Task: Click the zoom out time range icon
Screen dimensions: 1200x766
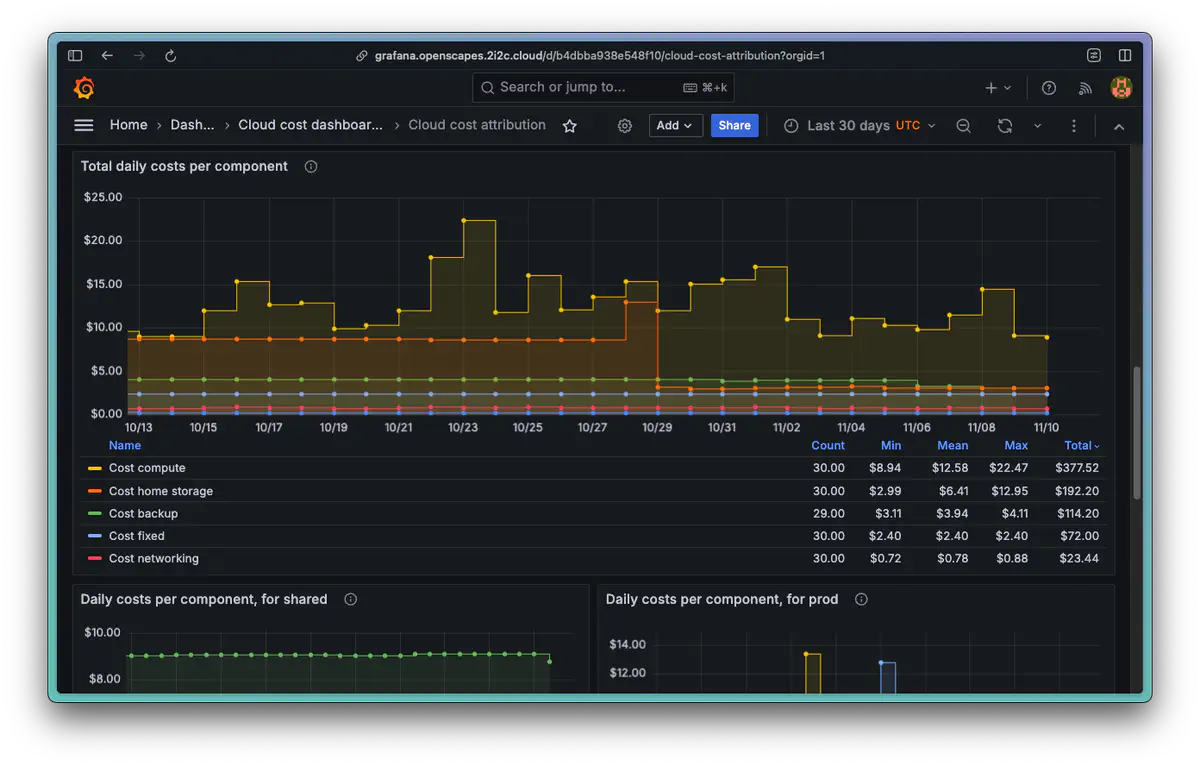Action: [963, 126]
